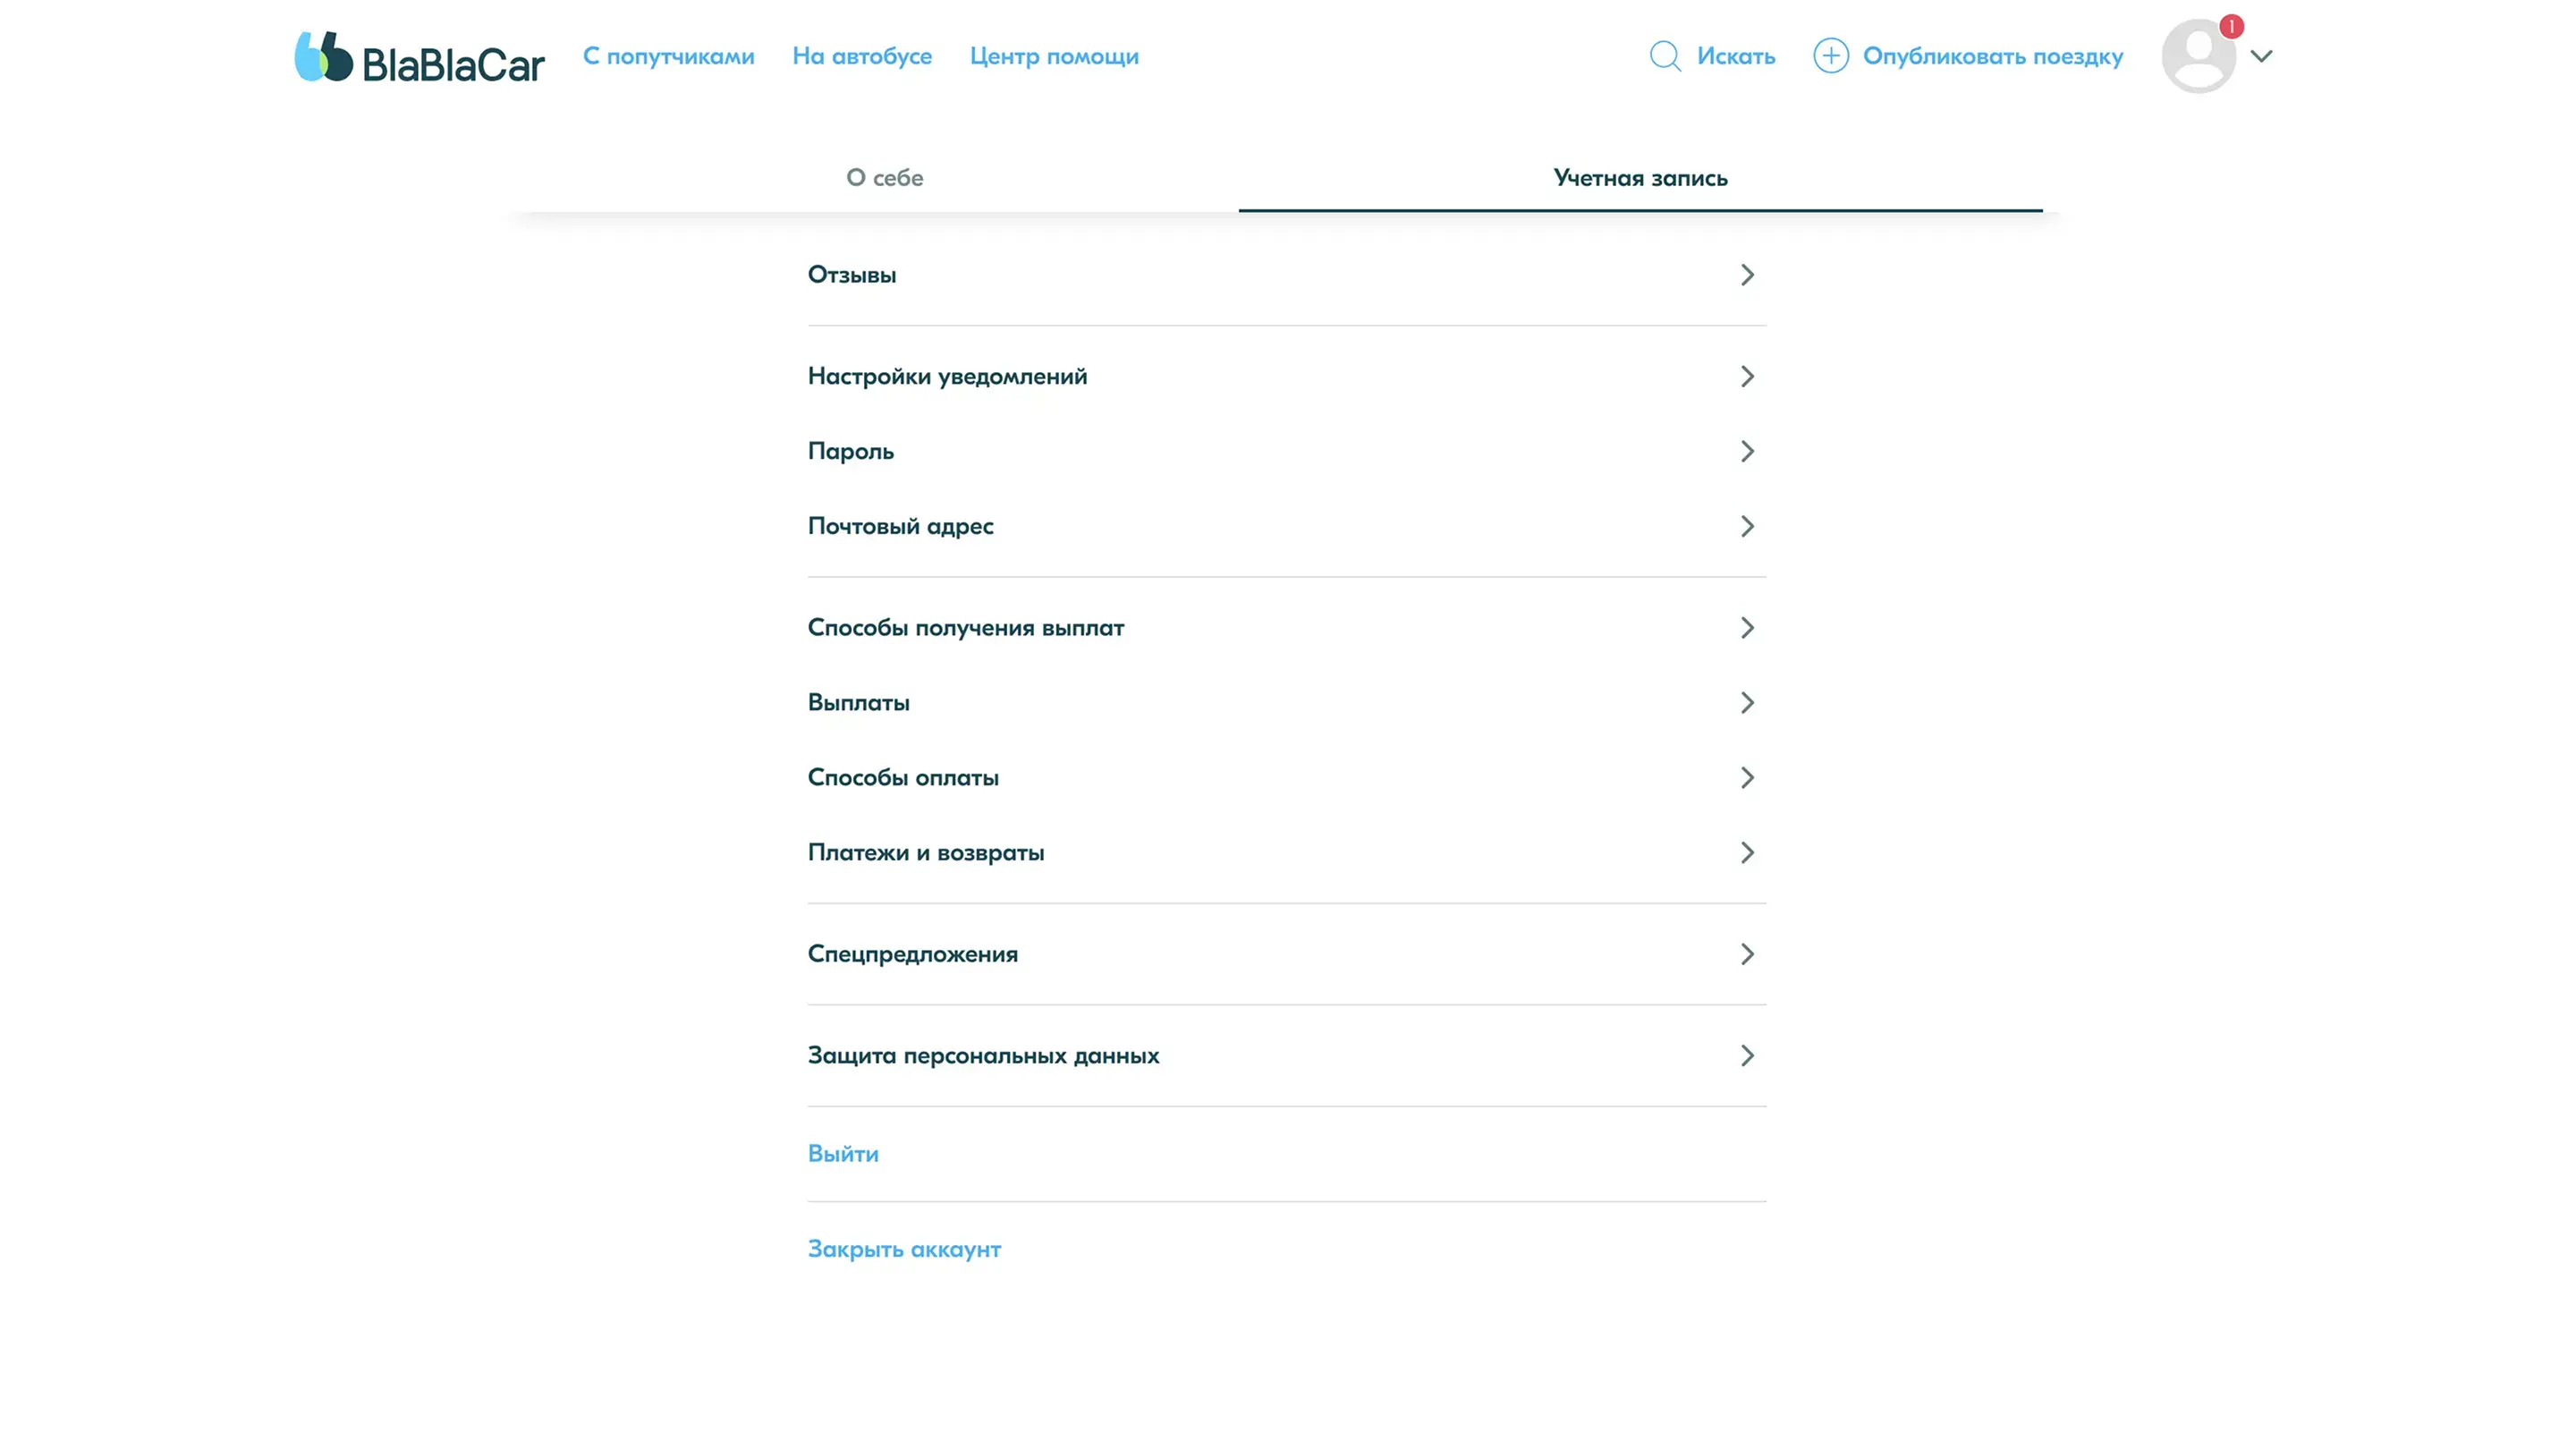This screenshot has width=2576, height=1449.
Task: Click the plus circle publish-trip icon
Action: pyautogui.click(x=1830, y=56)
